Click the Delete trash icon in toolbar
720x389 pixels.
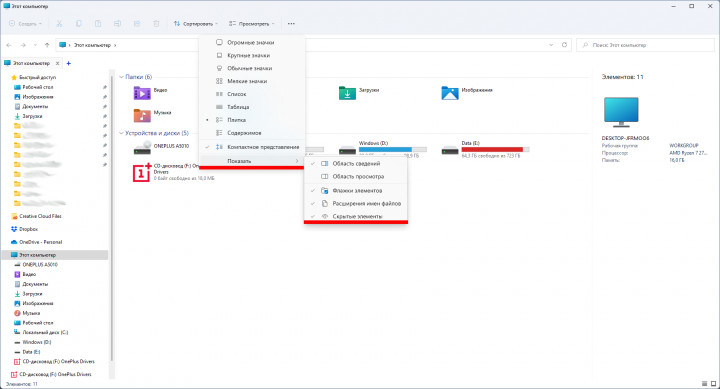[x=156, y=23]
